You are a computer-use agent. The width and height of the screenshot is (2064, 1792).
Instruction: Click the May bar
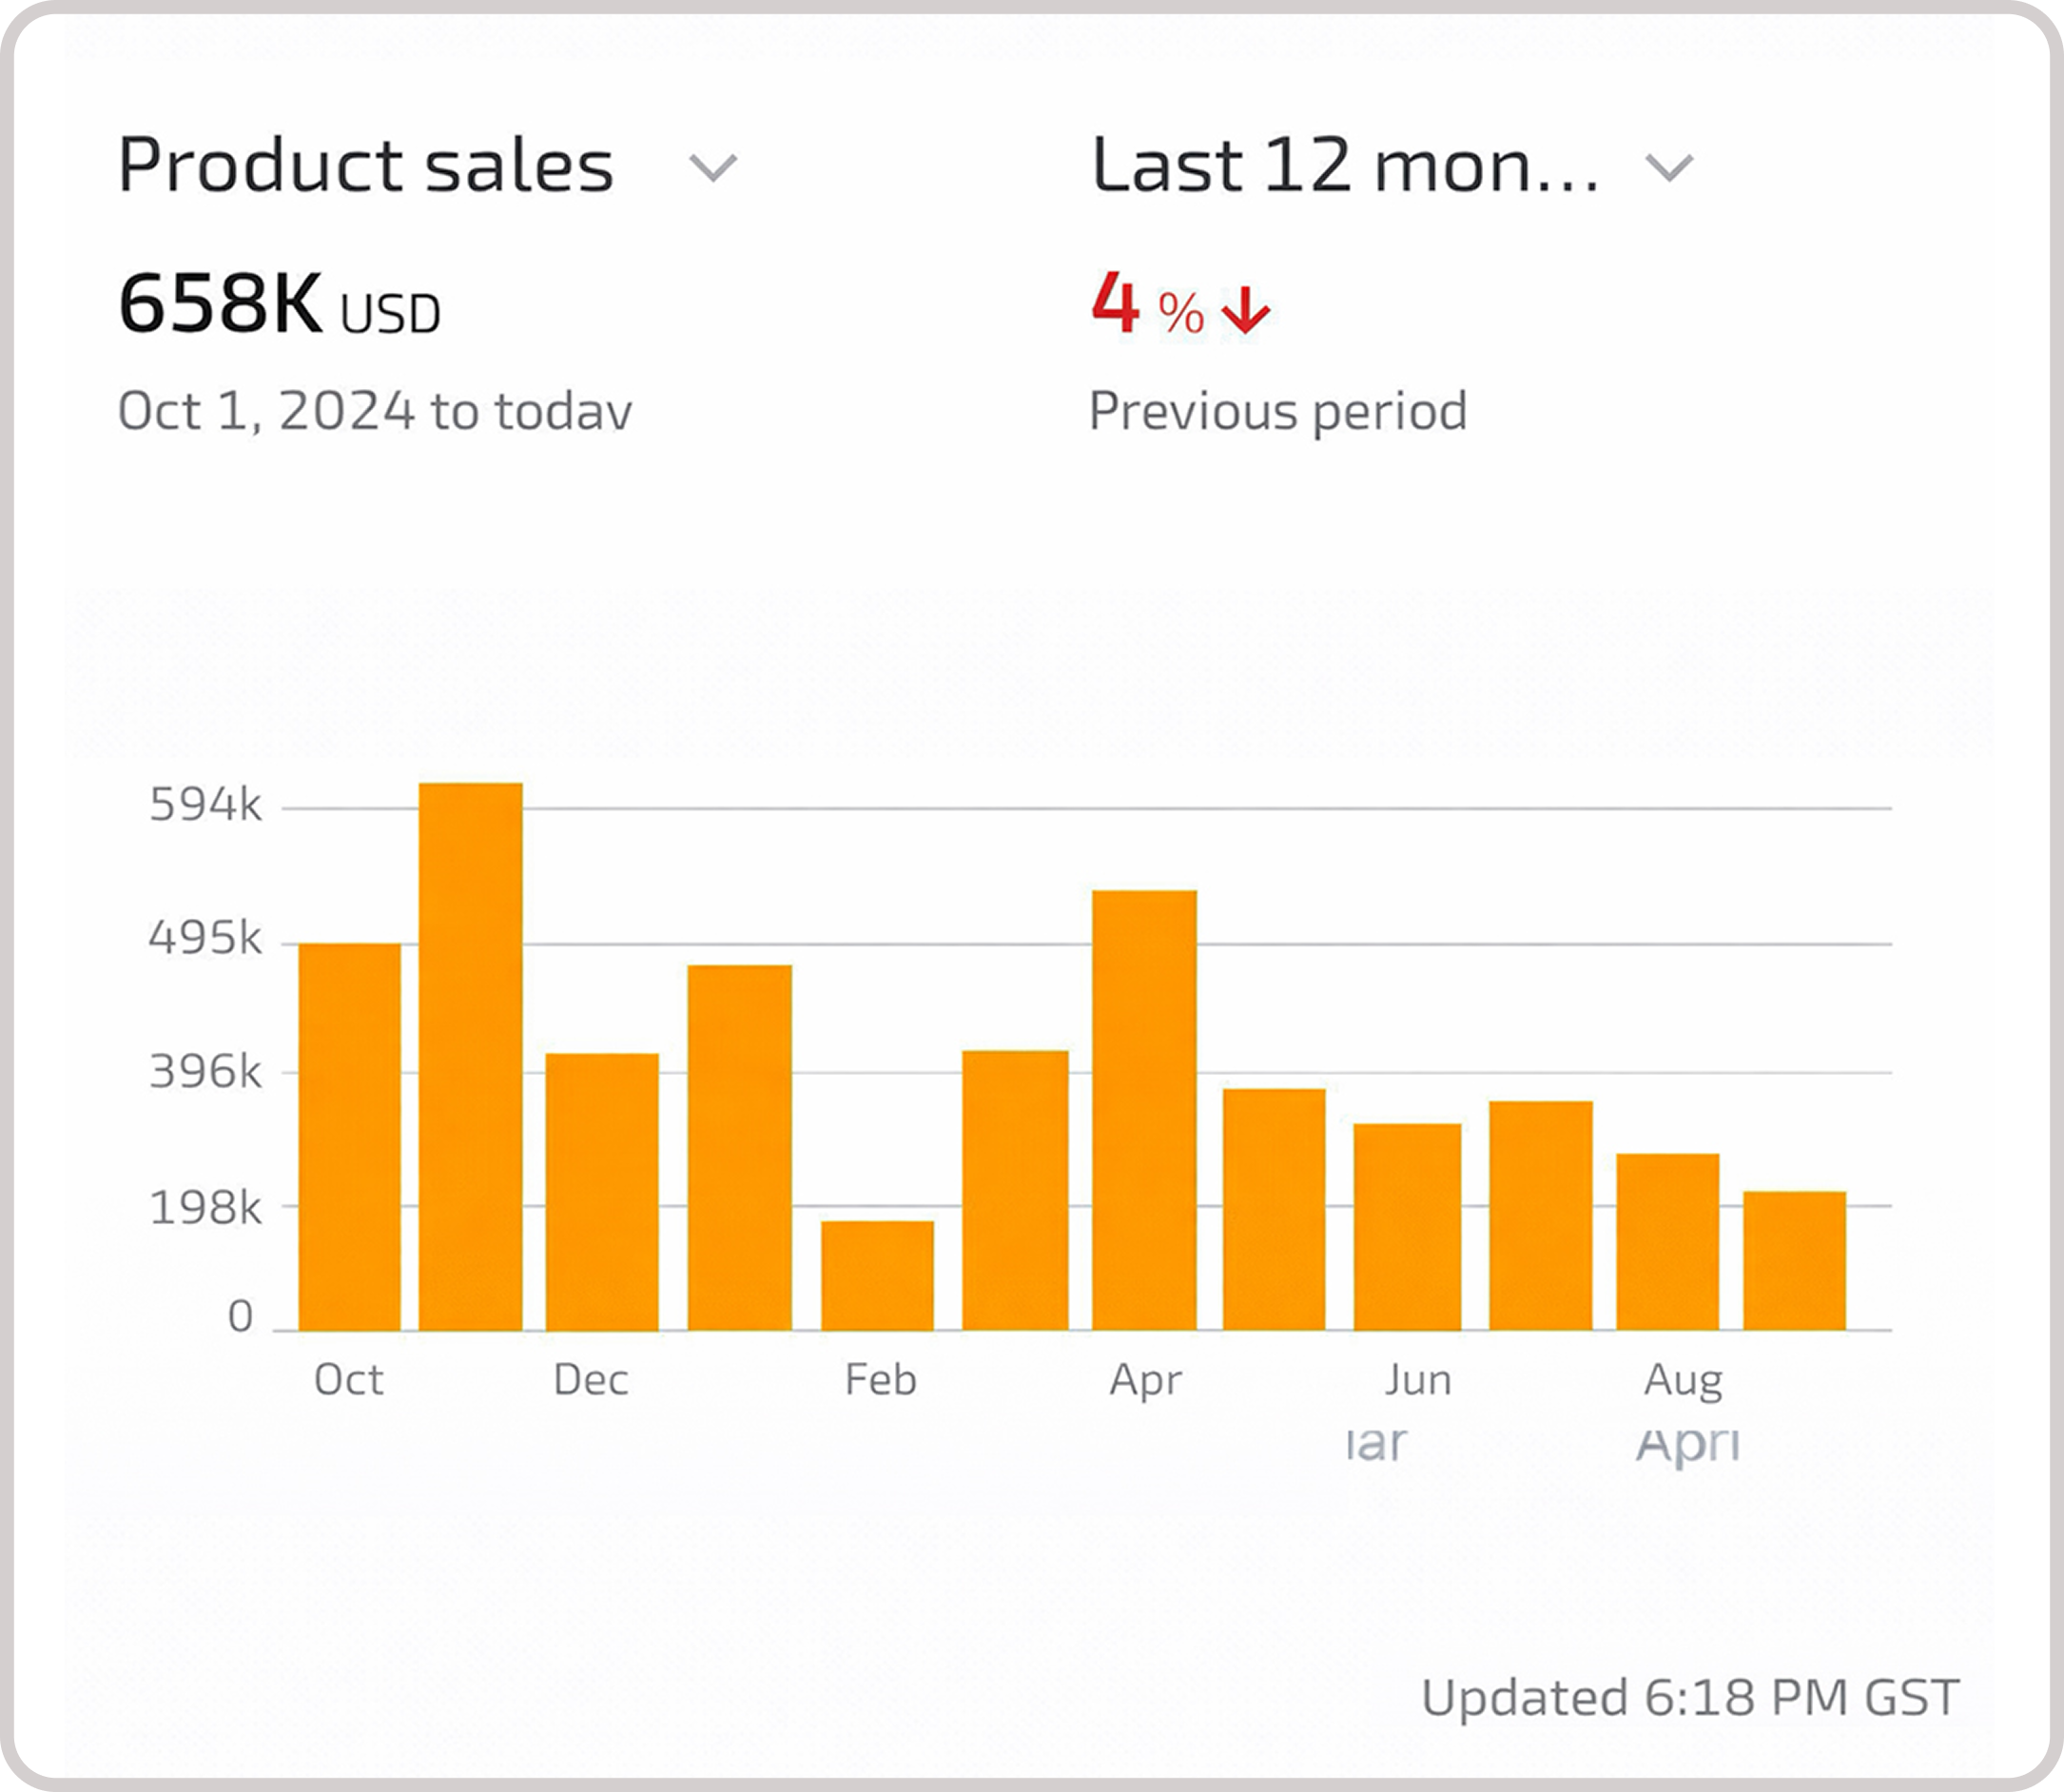pyautogui.click(x=1274, y=1209)
